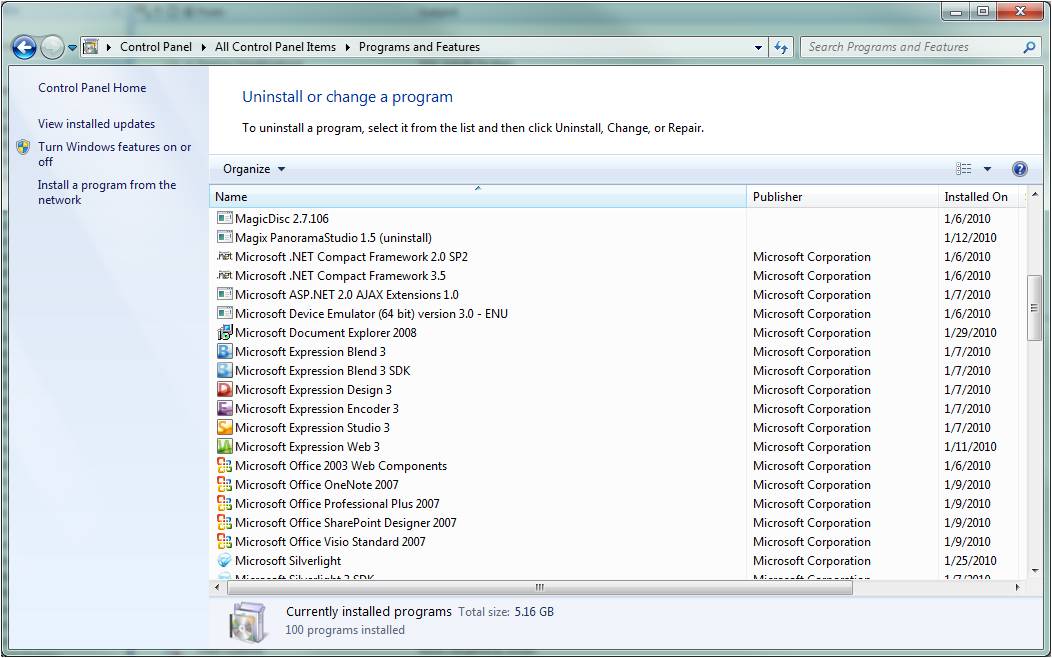The width and height of the screenshot is (1052, 658).
Task: Click the Microsoft Document Explorer 2008 icon
Action: tap(225, 333)
